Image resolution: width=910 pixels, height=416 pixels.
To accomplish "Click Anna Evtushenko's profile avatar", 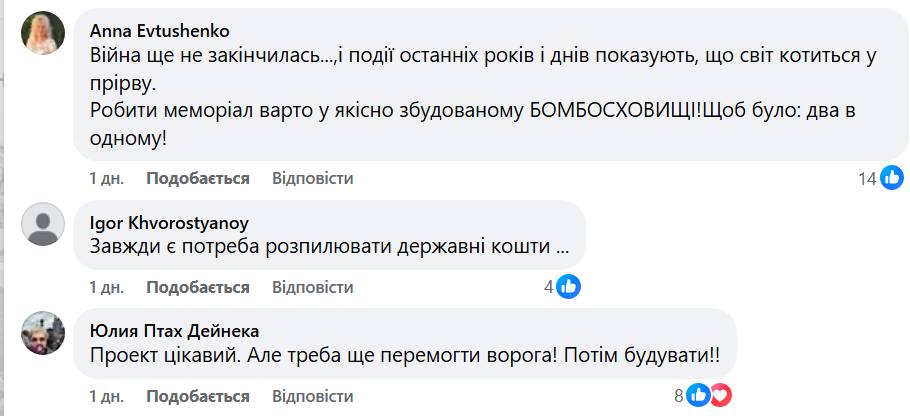I will pos(43,35).
